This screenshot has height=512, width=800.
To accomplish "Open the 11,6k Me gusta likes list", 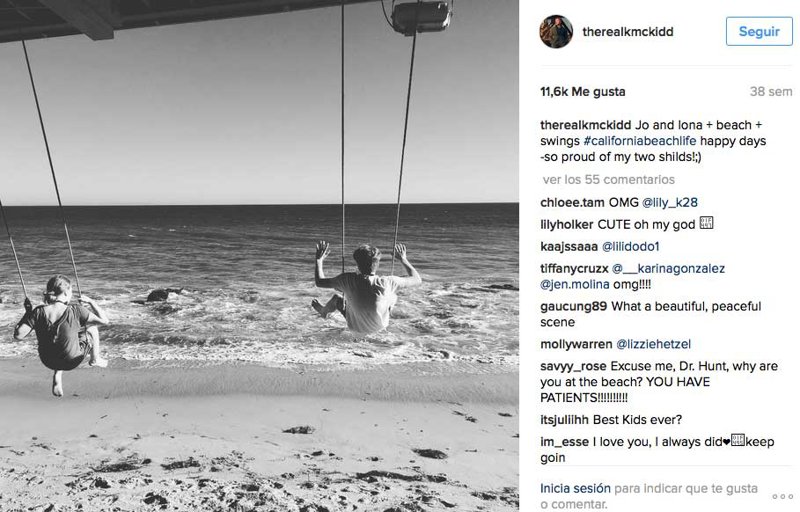I will tap(582, 92).
